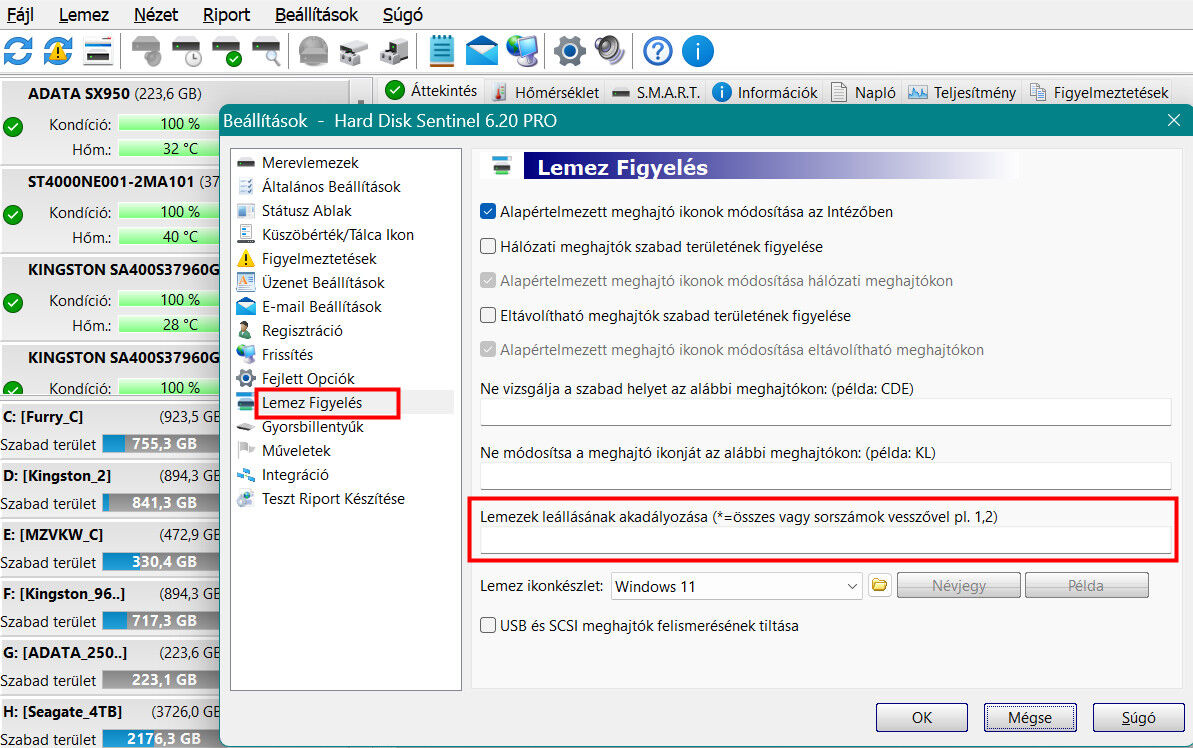Open the Lemez menu
The image size is (1193, 748).
coord(84,14)
